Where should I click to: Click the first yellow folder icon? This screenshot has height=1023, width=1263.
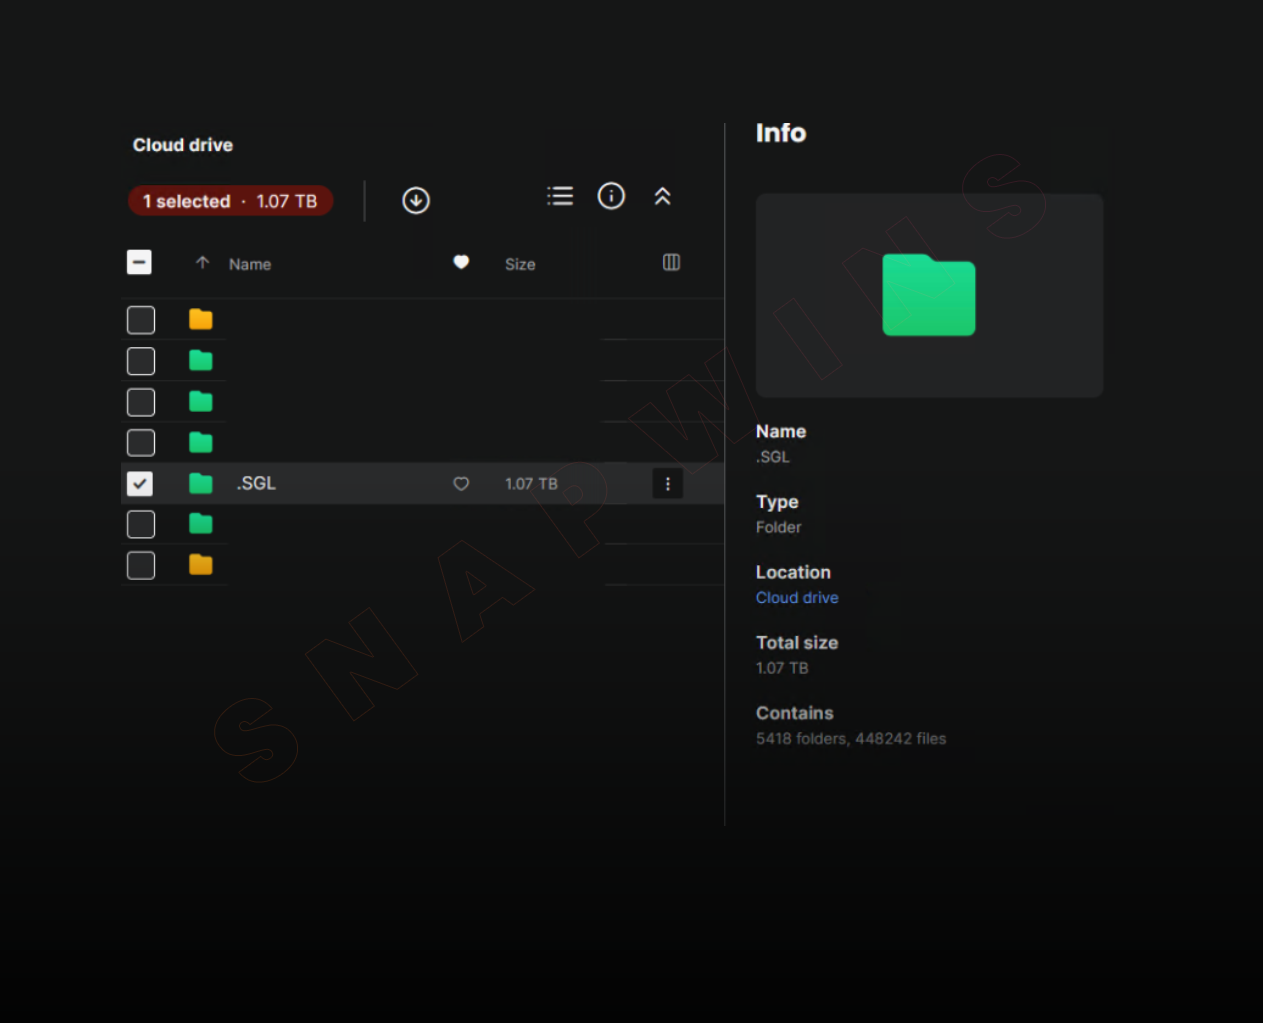pyautogui.click(x=201, y=320)
